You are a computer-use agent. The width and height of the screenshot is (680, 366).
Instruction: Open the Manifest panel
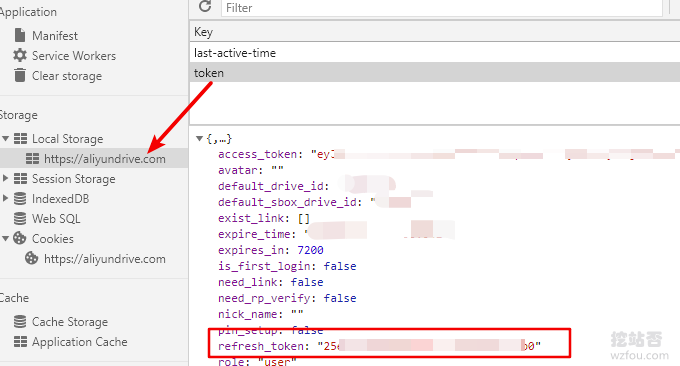tap(55, 36)
